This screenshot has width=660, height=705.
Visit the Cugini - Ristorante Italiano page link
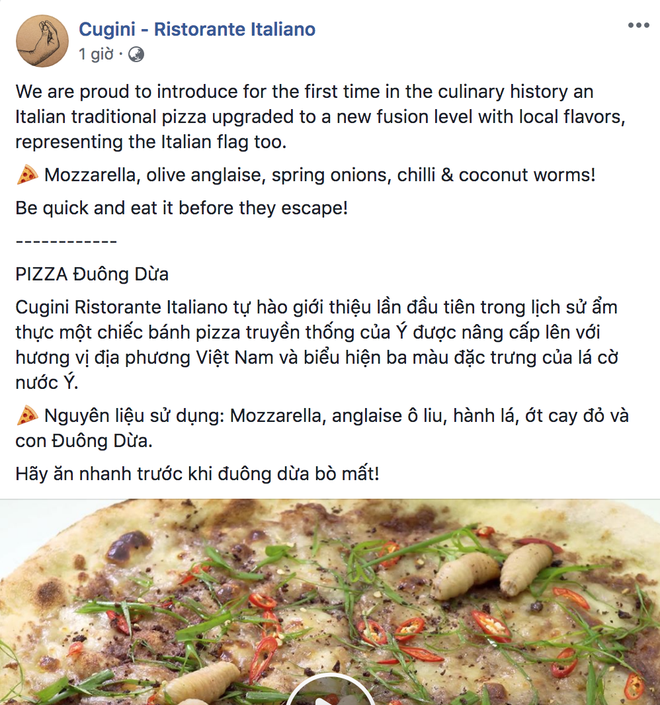pyautogui.click(x=197, y=29)
